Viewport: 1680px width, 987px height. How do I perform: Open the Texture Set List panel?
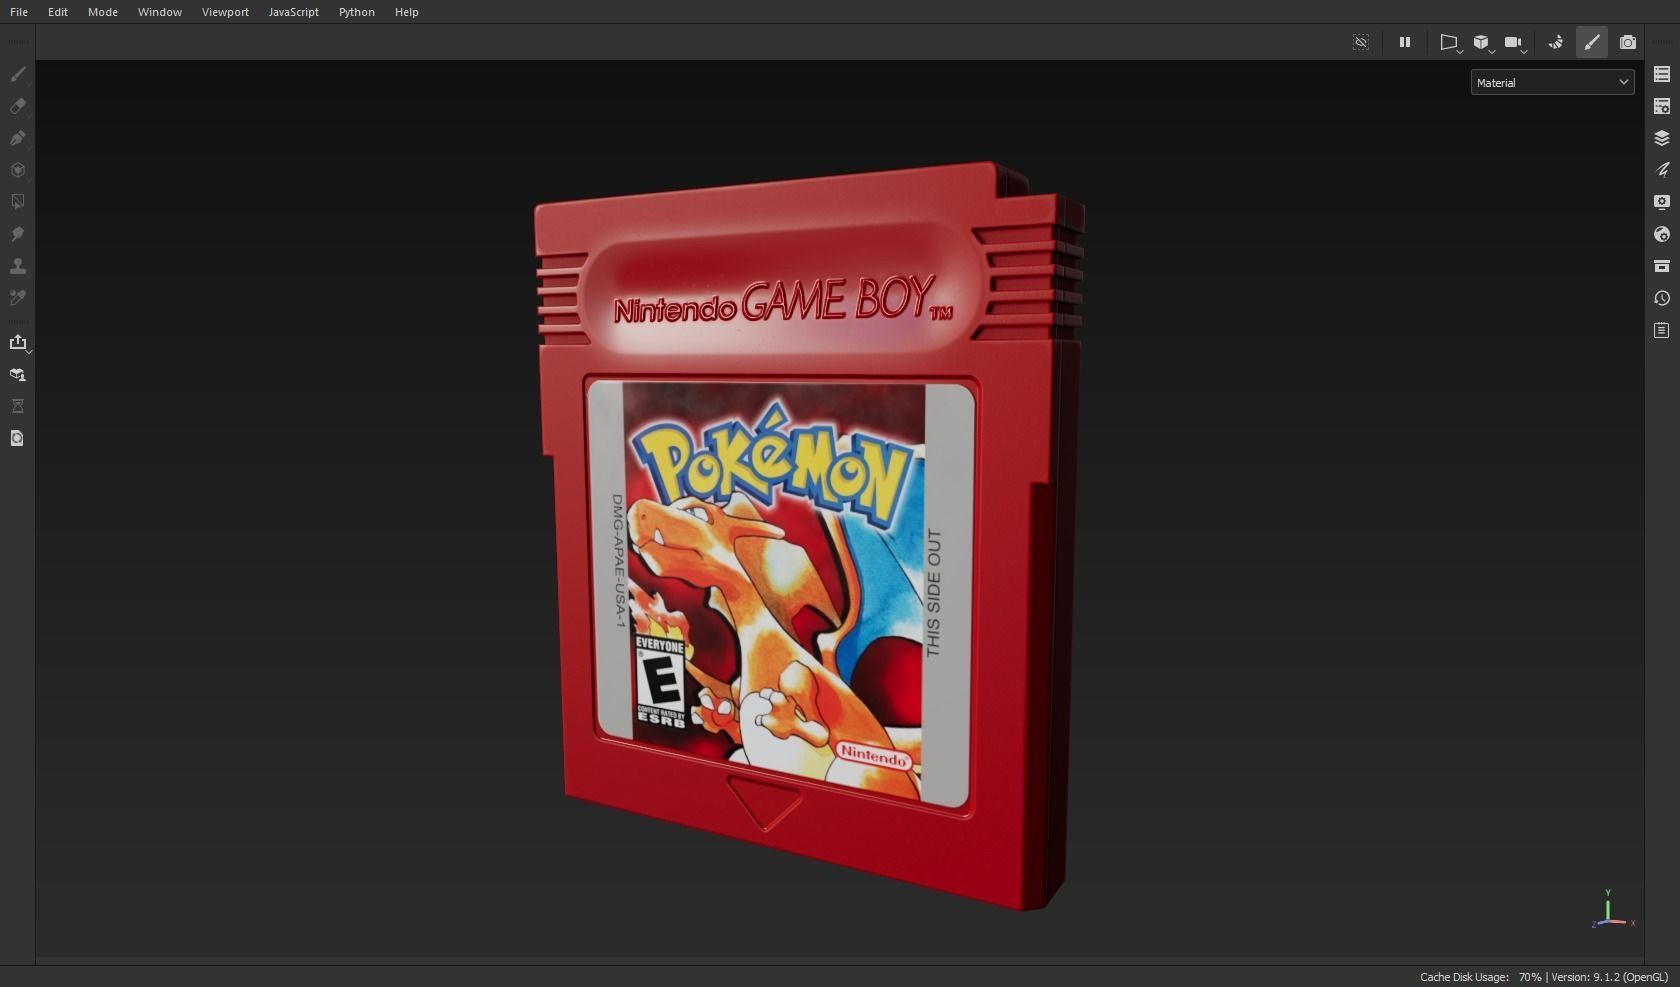pos(1662,74)
